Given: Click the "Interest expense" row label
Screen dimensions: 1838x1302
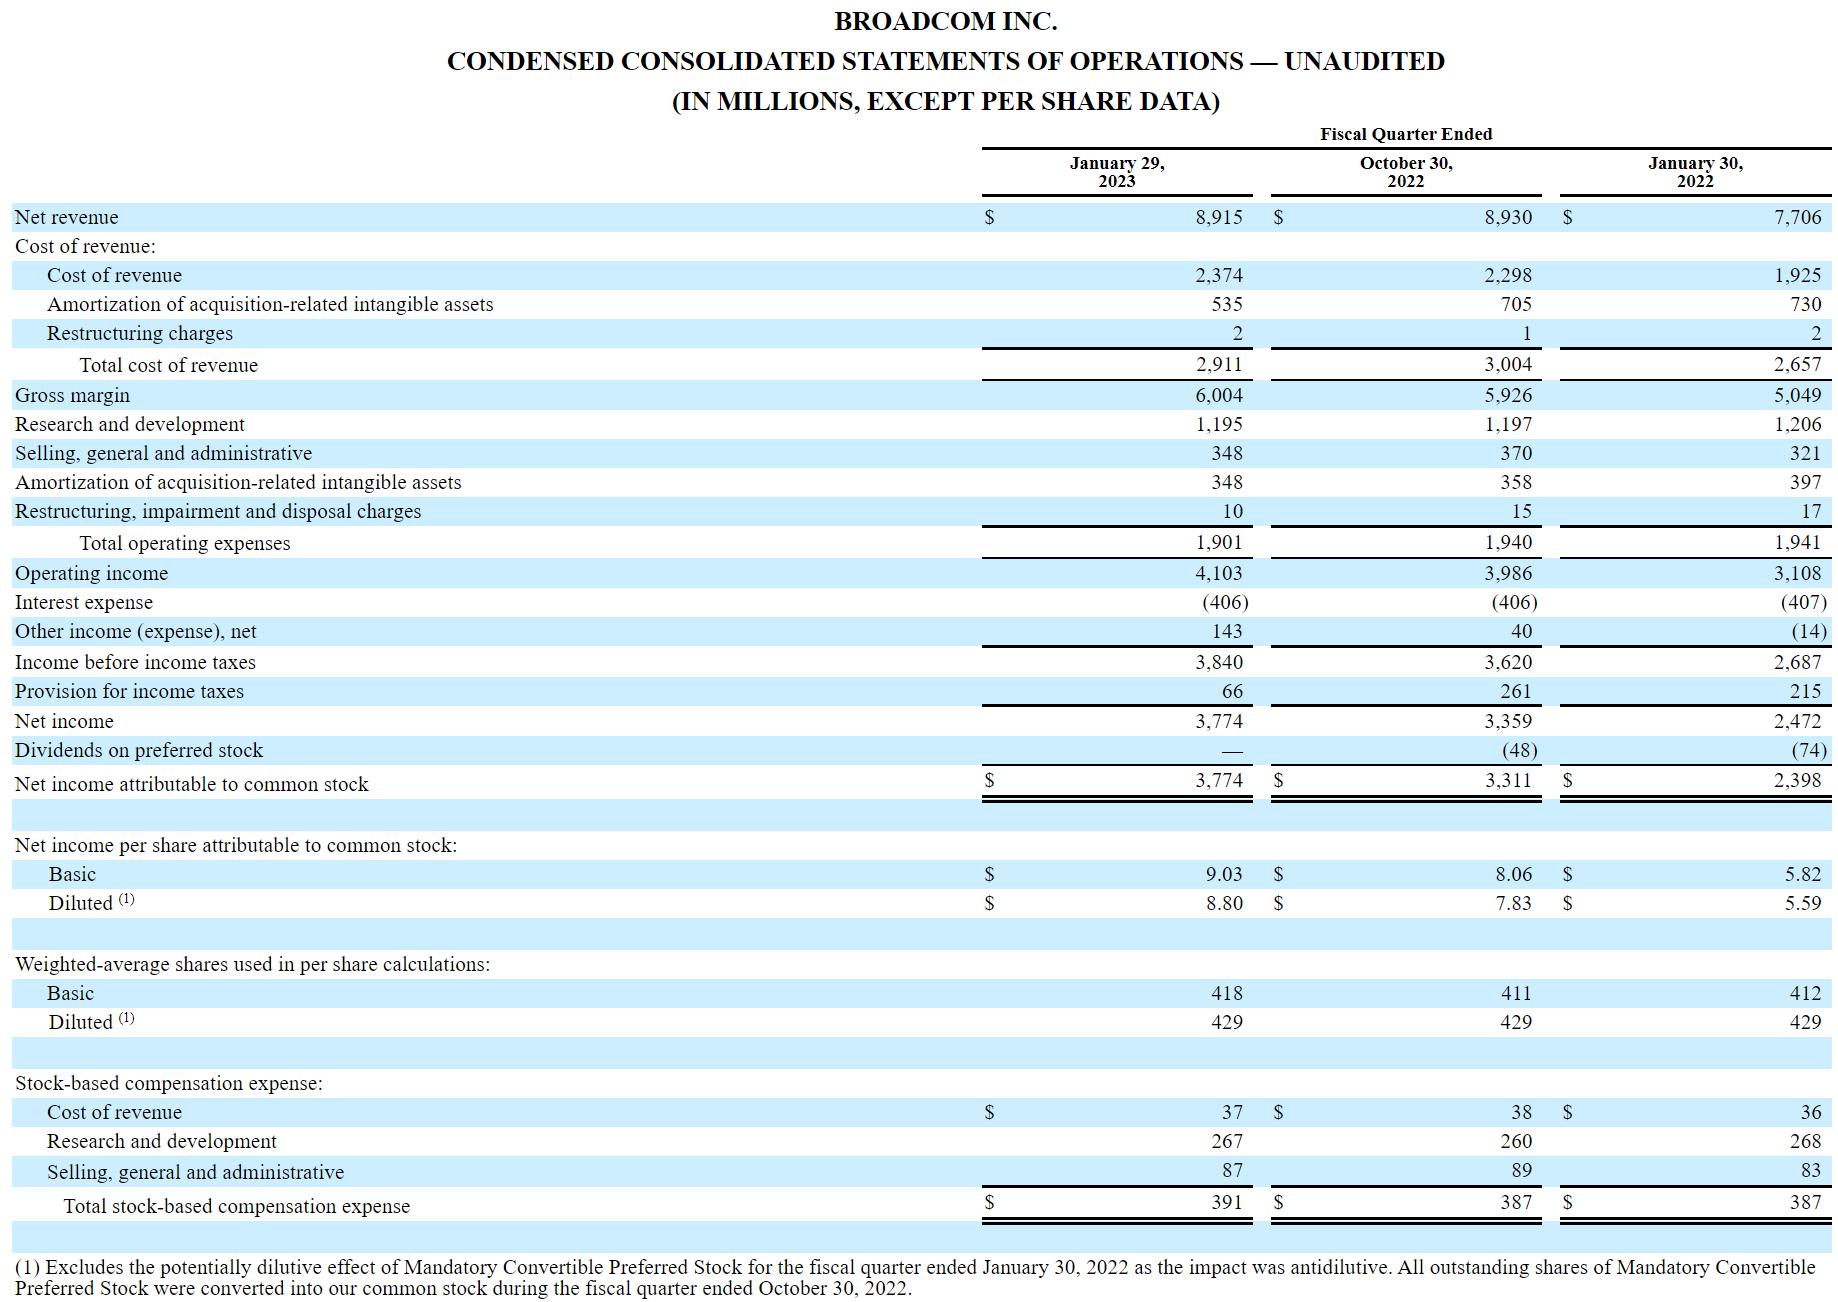Looking at the screenshot, I should 83,602.
